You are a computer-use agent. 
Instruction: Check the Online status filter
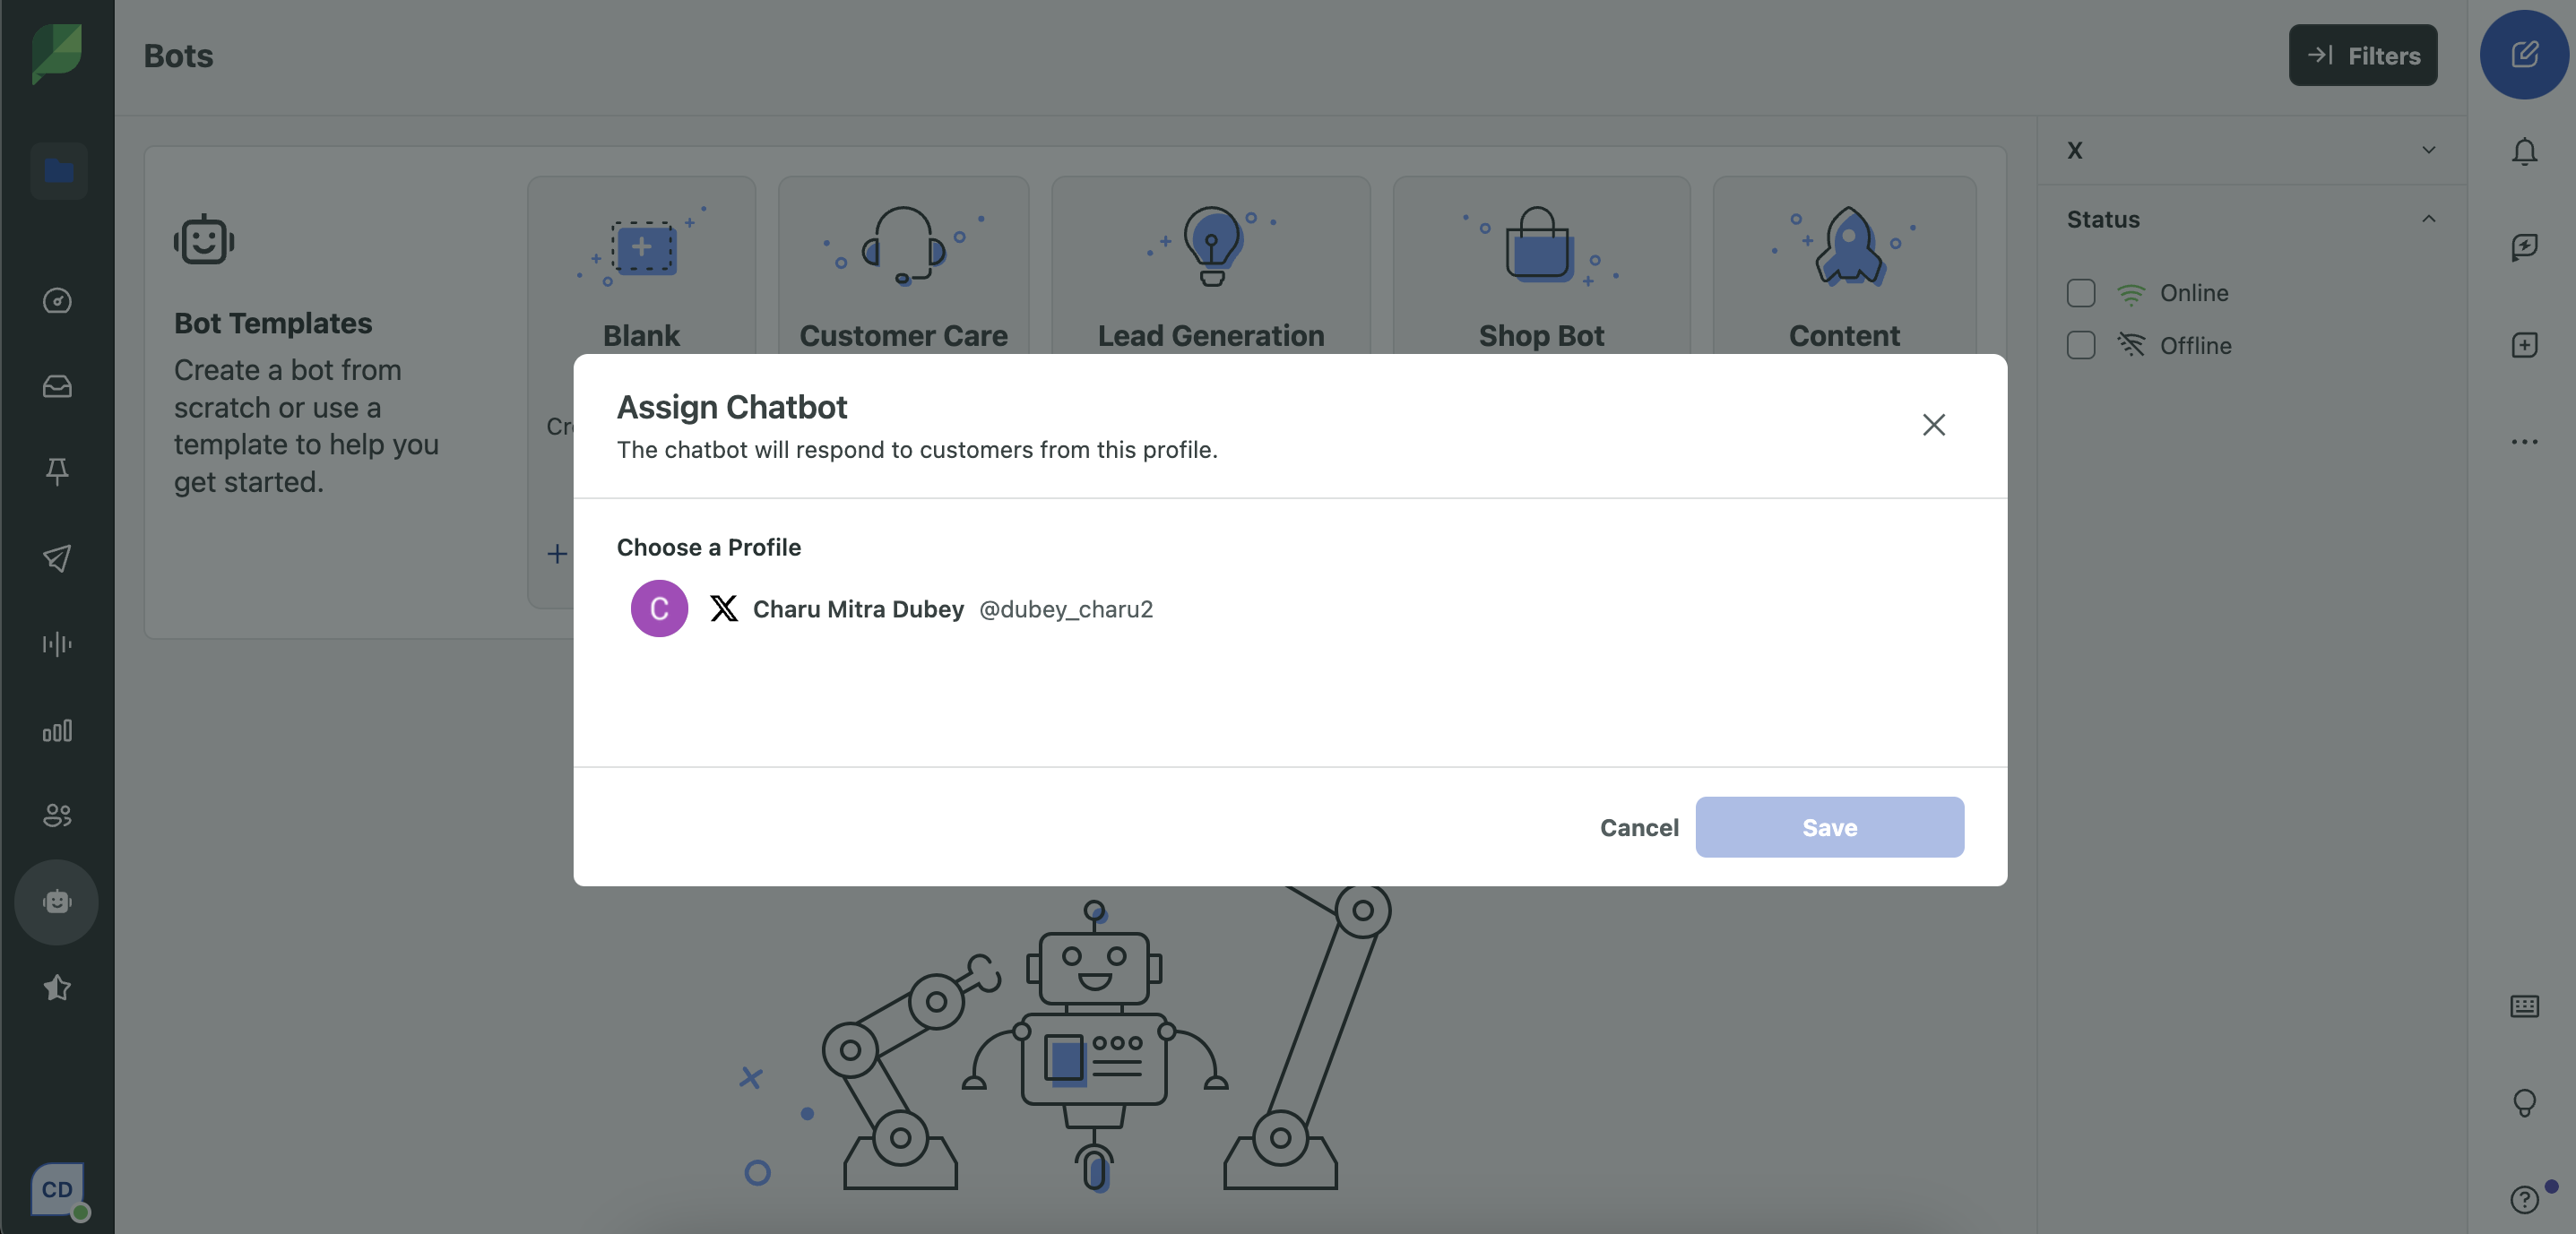(2081, 293)
